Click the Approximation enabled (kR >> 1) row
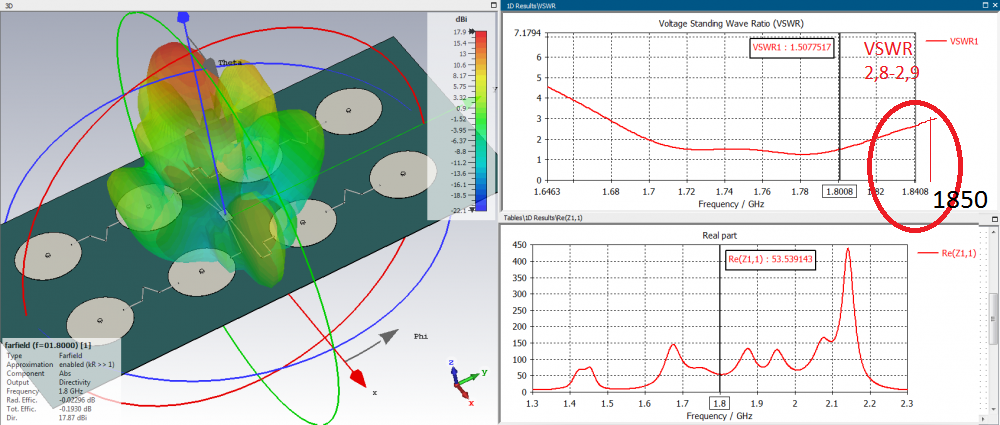 (61, 364)
